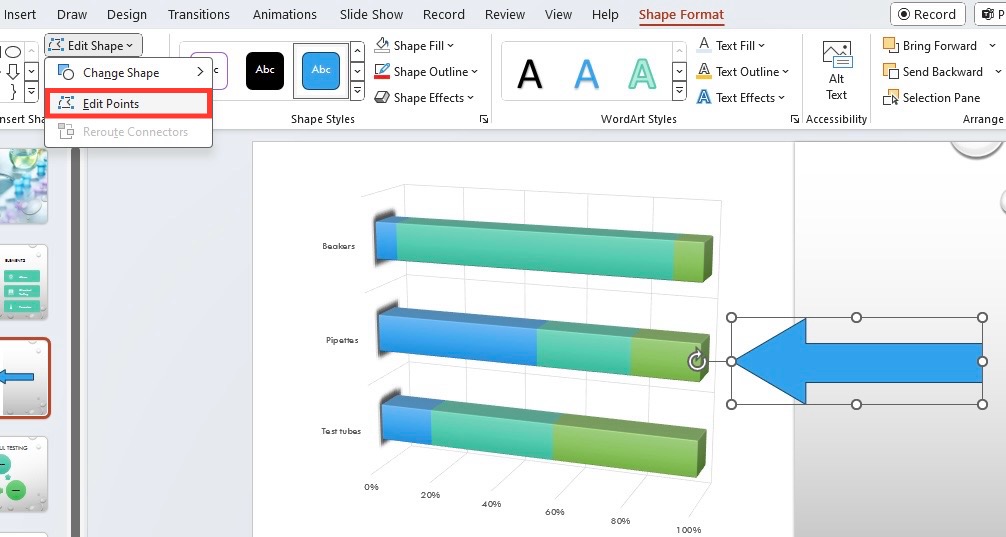Screen dimensions: 1006x537
Task: Expand the WordArt Styles gallery more button
Action: click(x=679, y=91)
